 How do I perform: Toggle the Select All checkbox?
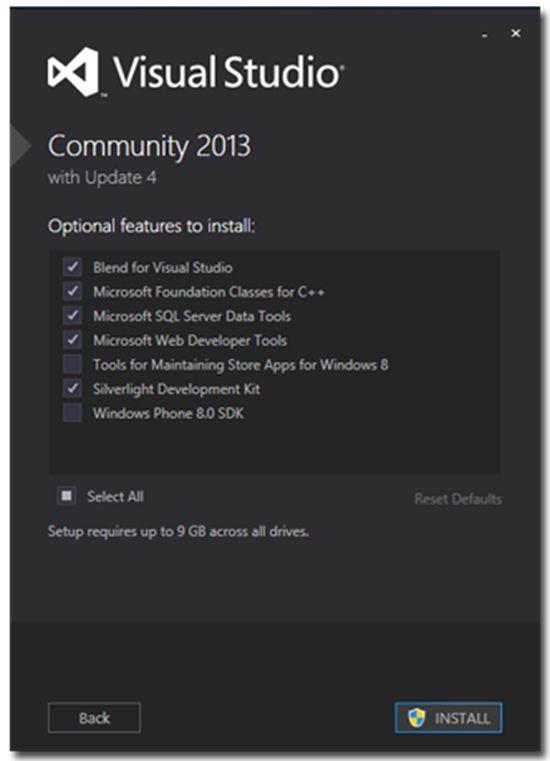pyautogui.click(x=67, y=496)
